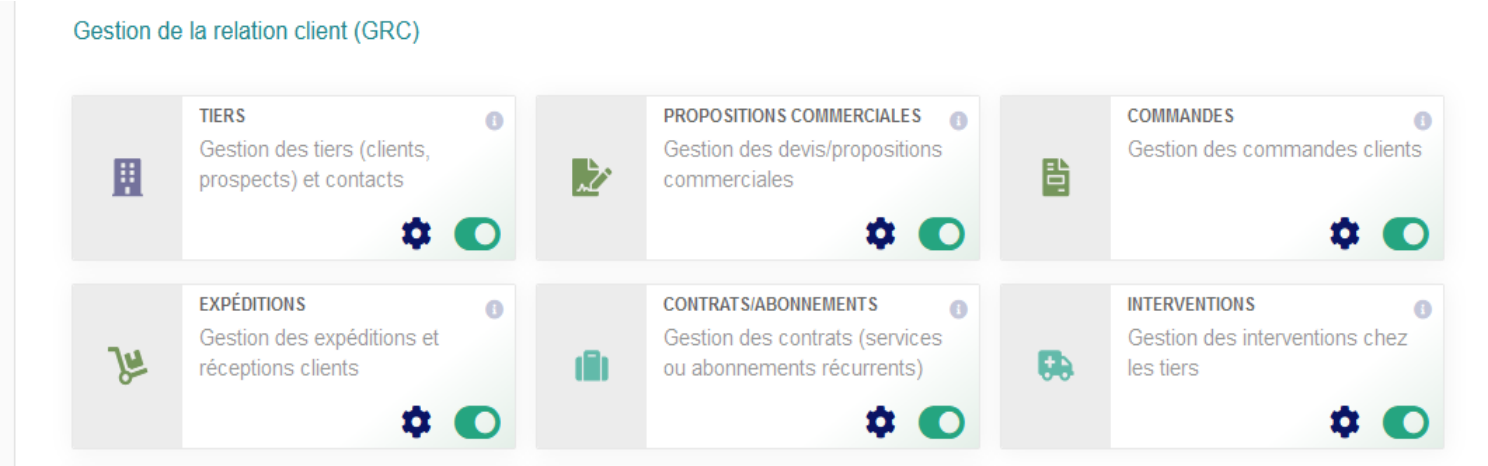Disable the Propositions commerciales module toggle
Image resolution: width=1488 pixels, height=466 pixels.
tap(941, 234)
